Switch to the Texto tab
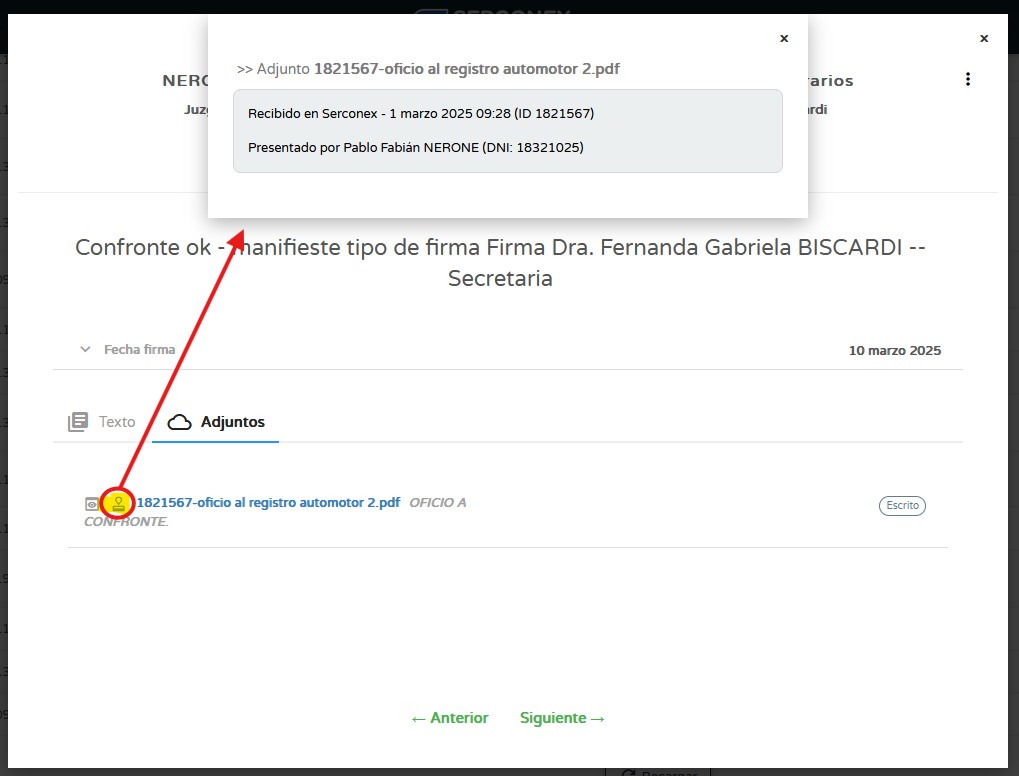Screen dimensions: 1019x776 (116, 422)
